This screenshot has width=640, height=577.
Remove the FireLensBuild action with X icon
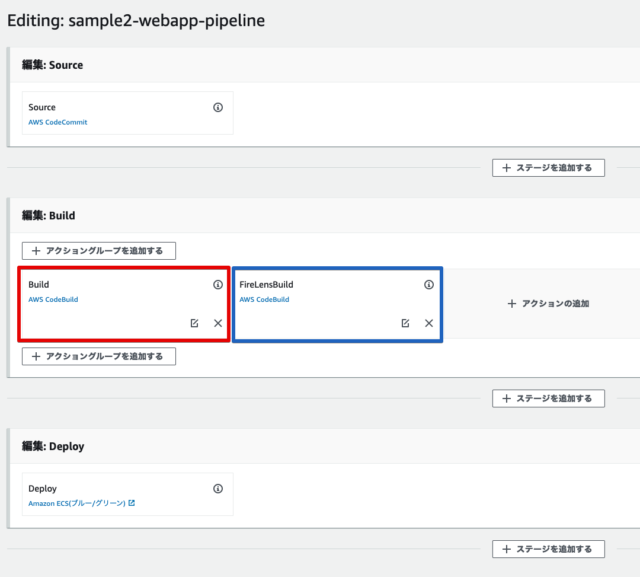tap(429, 323)
